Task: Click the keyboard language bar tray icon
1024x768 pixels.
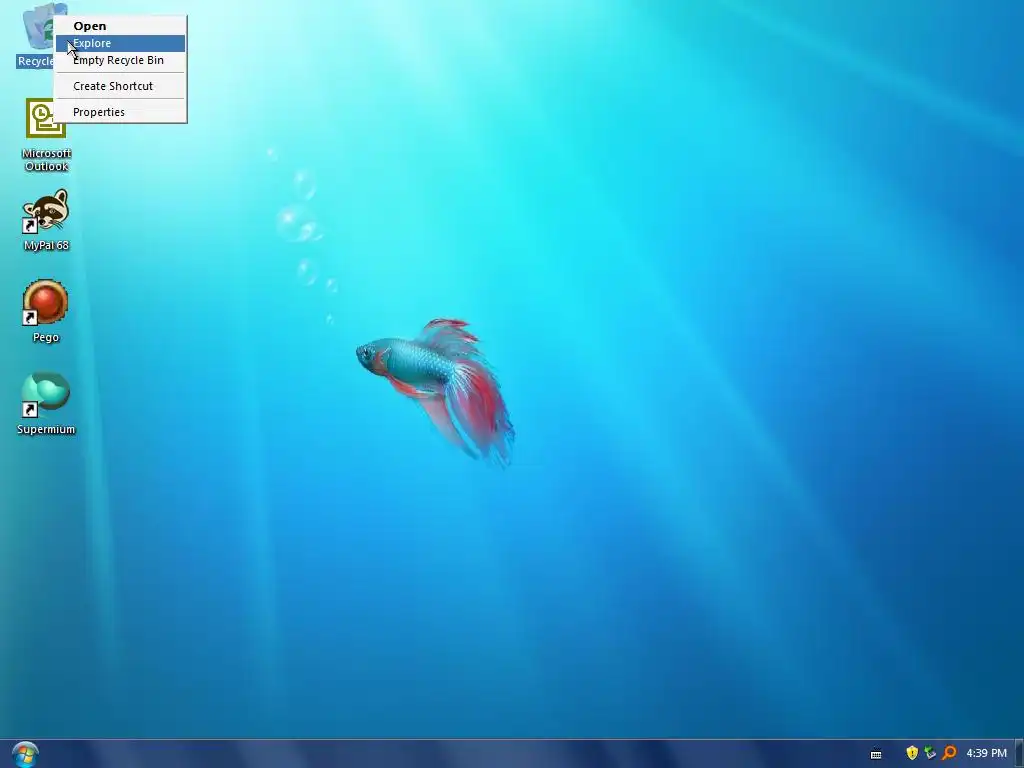Action: click(876, 754)
